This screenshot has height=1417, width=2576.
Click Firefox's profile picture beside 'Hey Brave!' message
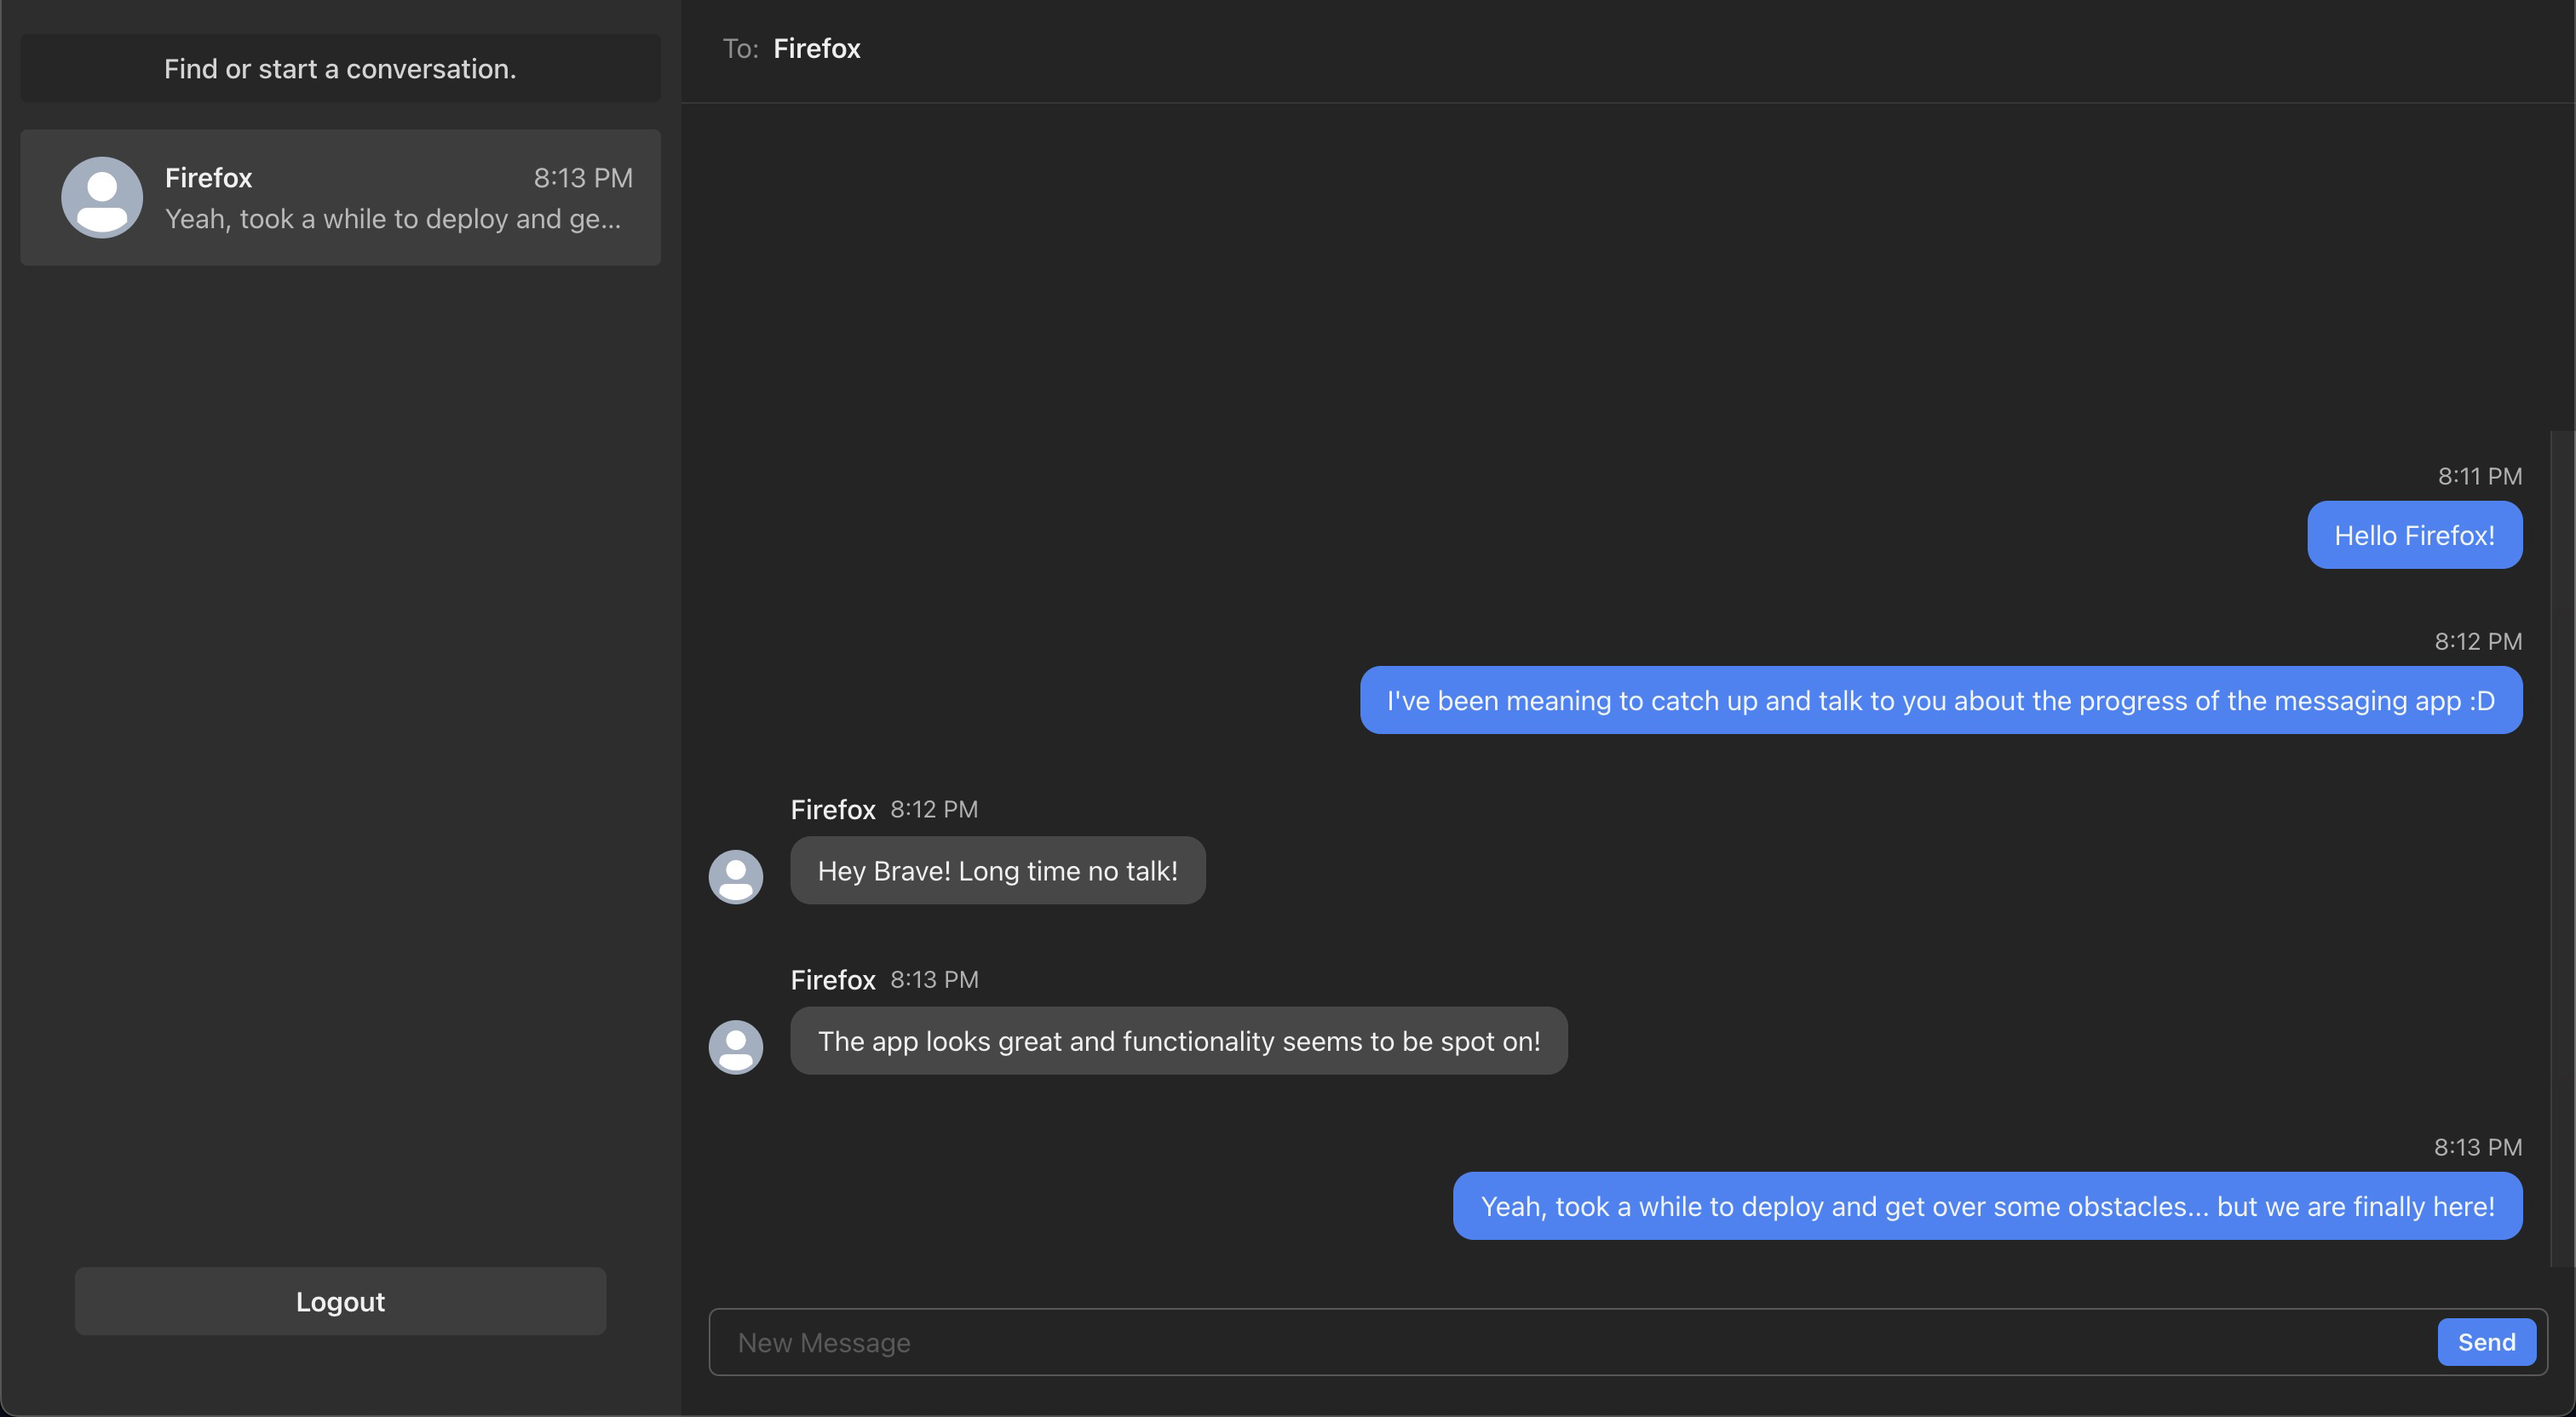(735, 875)
